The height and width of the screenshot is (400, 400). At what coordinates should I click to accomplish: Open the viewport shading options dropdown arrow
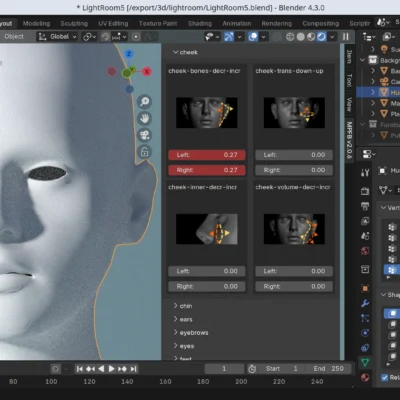point(332,37)
